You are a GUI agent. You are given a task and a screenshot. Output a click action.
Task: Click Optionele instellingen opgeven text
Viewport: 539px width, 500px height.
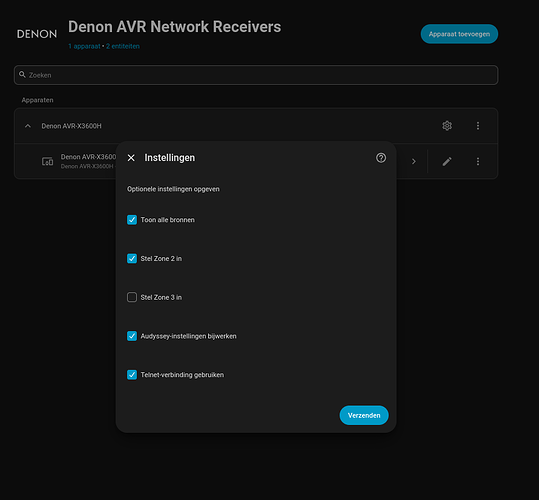173,189
